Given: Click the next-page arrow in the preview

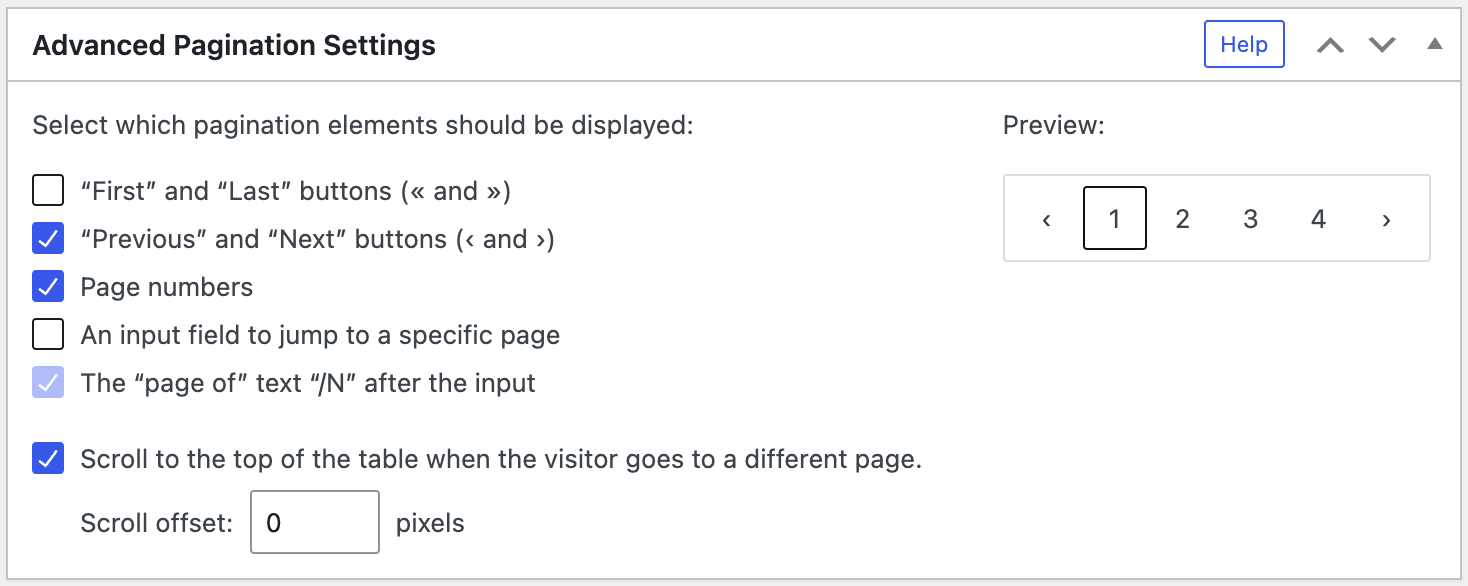Looking at the screenshot, I should tap(1387, 218).
